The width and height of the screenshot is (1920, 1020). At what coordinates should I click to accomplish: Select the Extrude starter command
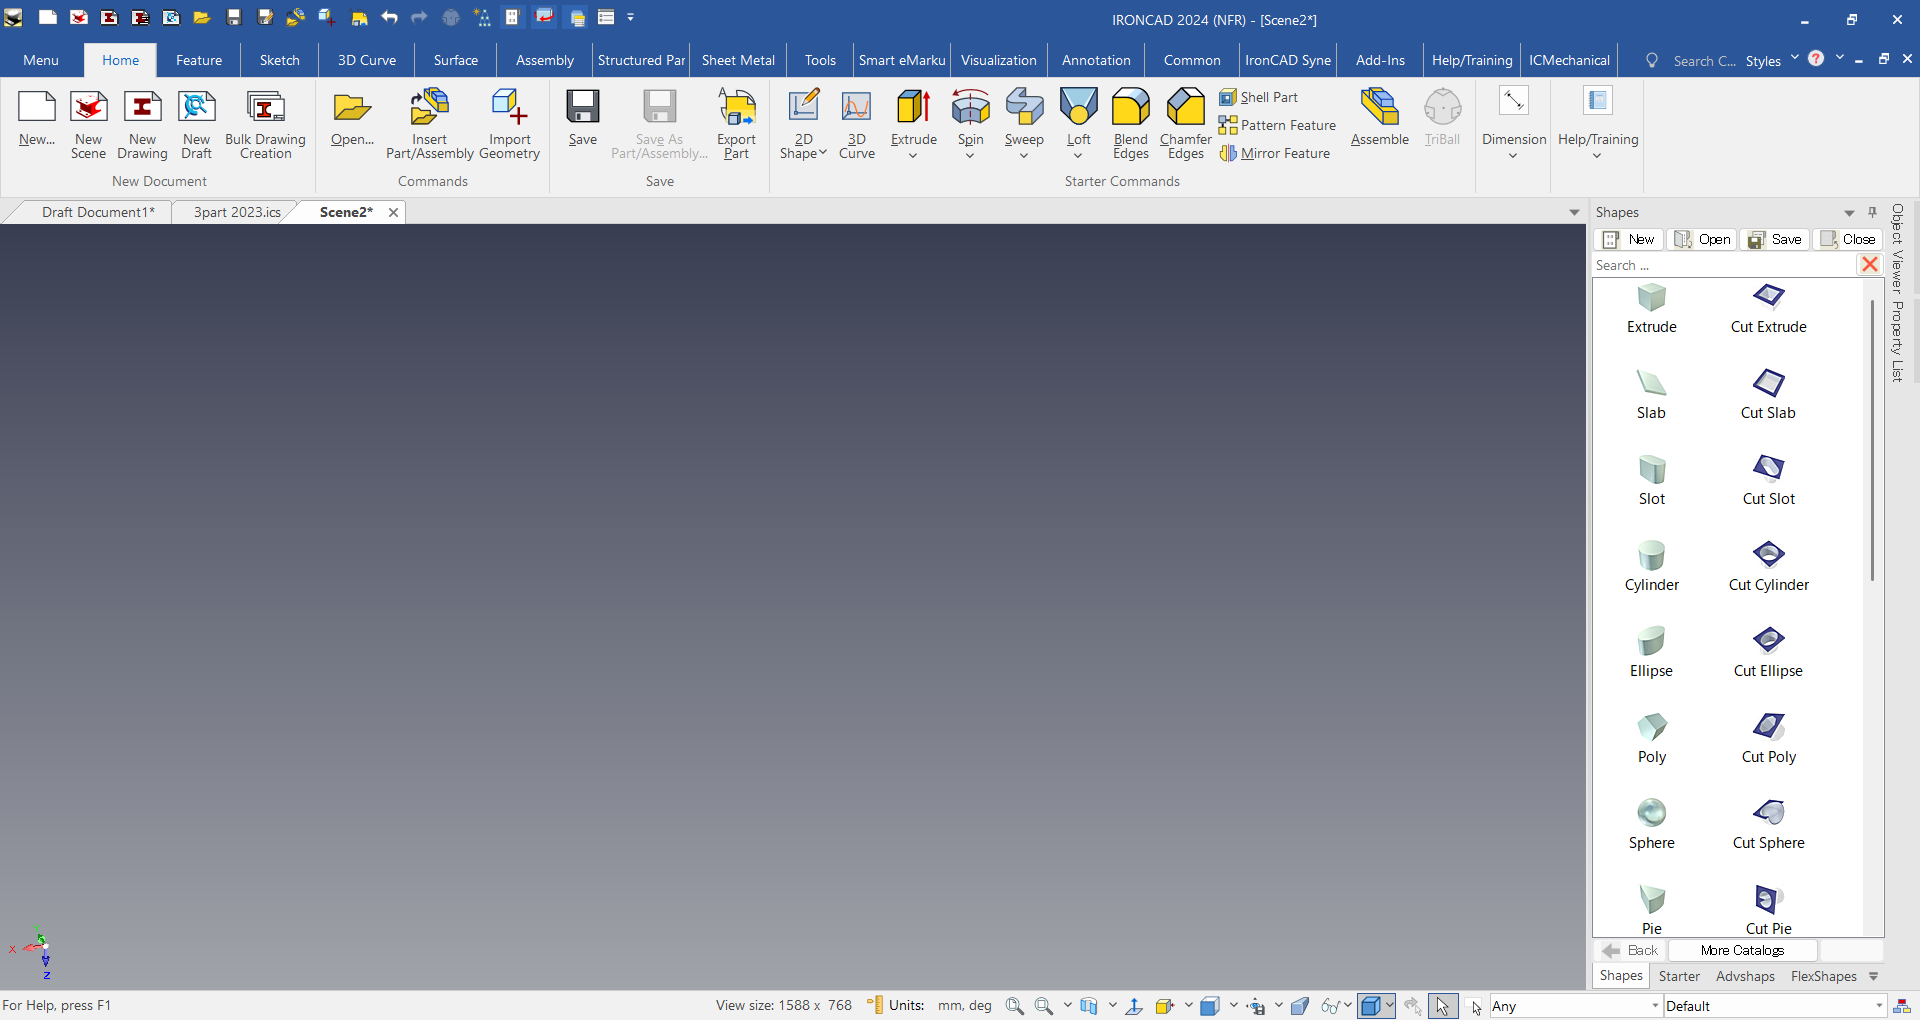pos(913,116)
